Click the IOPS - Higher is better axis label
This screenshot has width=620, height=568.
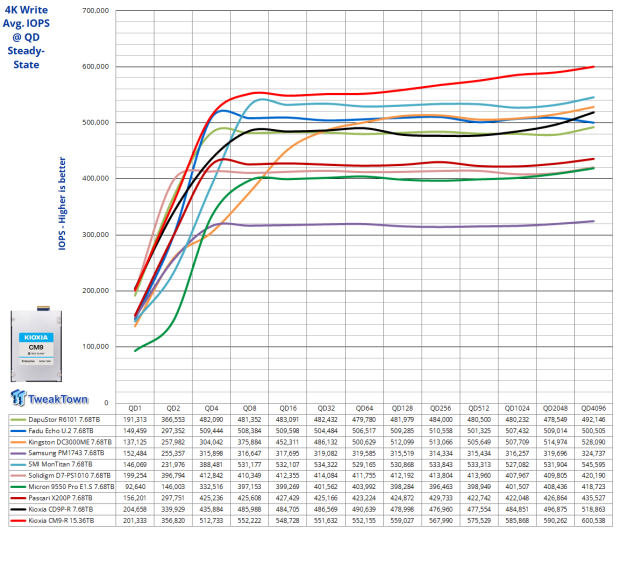pyautogui.click(x=62, y=204)
